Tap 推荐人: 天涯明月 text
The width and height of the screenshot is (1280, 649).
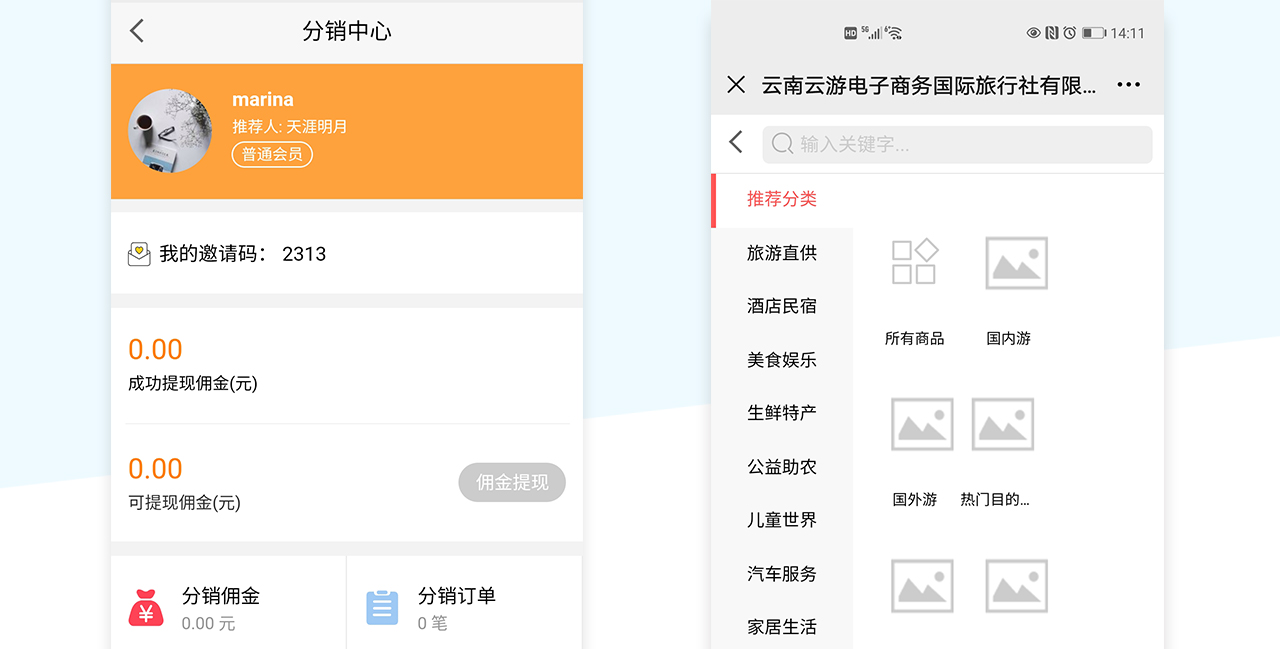point(290,127)
